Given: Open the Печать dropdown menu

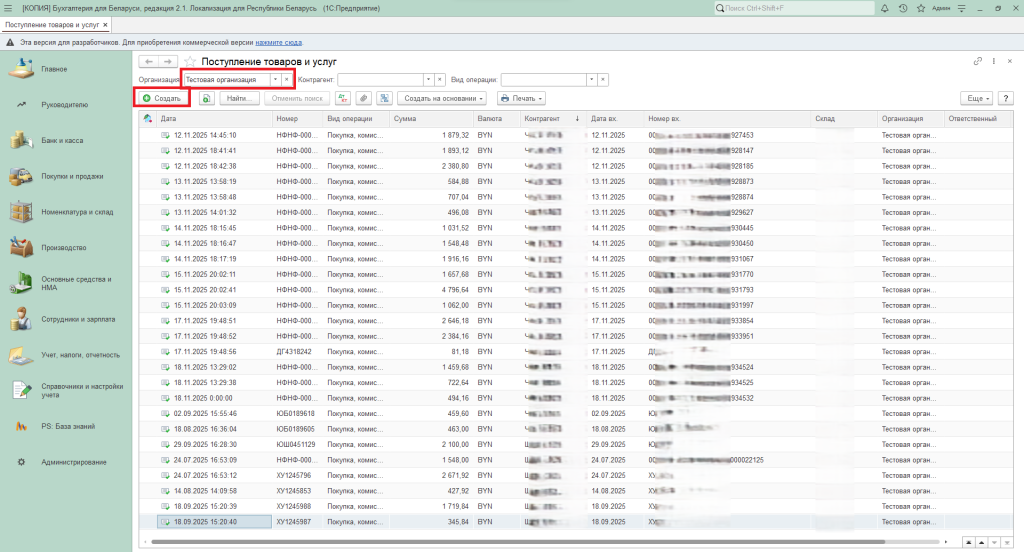Looking at the screenshot, I should coord(521,99).
